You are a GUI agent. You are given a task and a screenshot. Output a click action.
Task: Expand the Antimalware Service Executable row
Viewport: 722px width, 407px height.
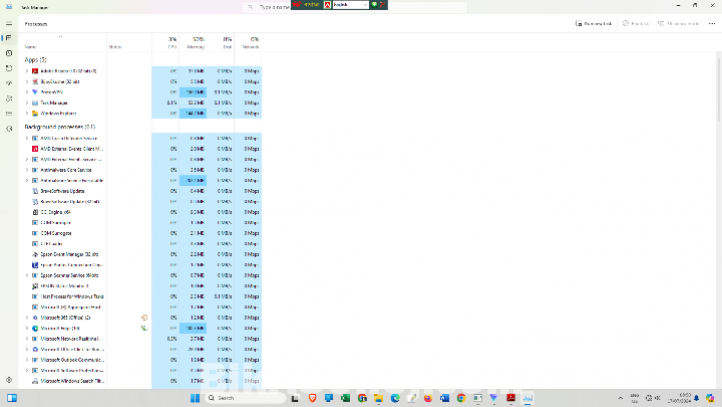(27, 180)
